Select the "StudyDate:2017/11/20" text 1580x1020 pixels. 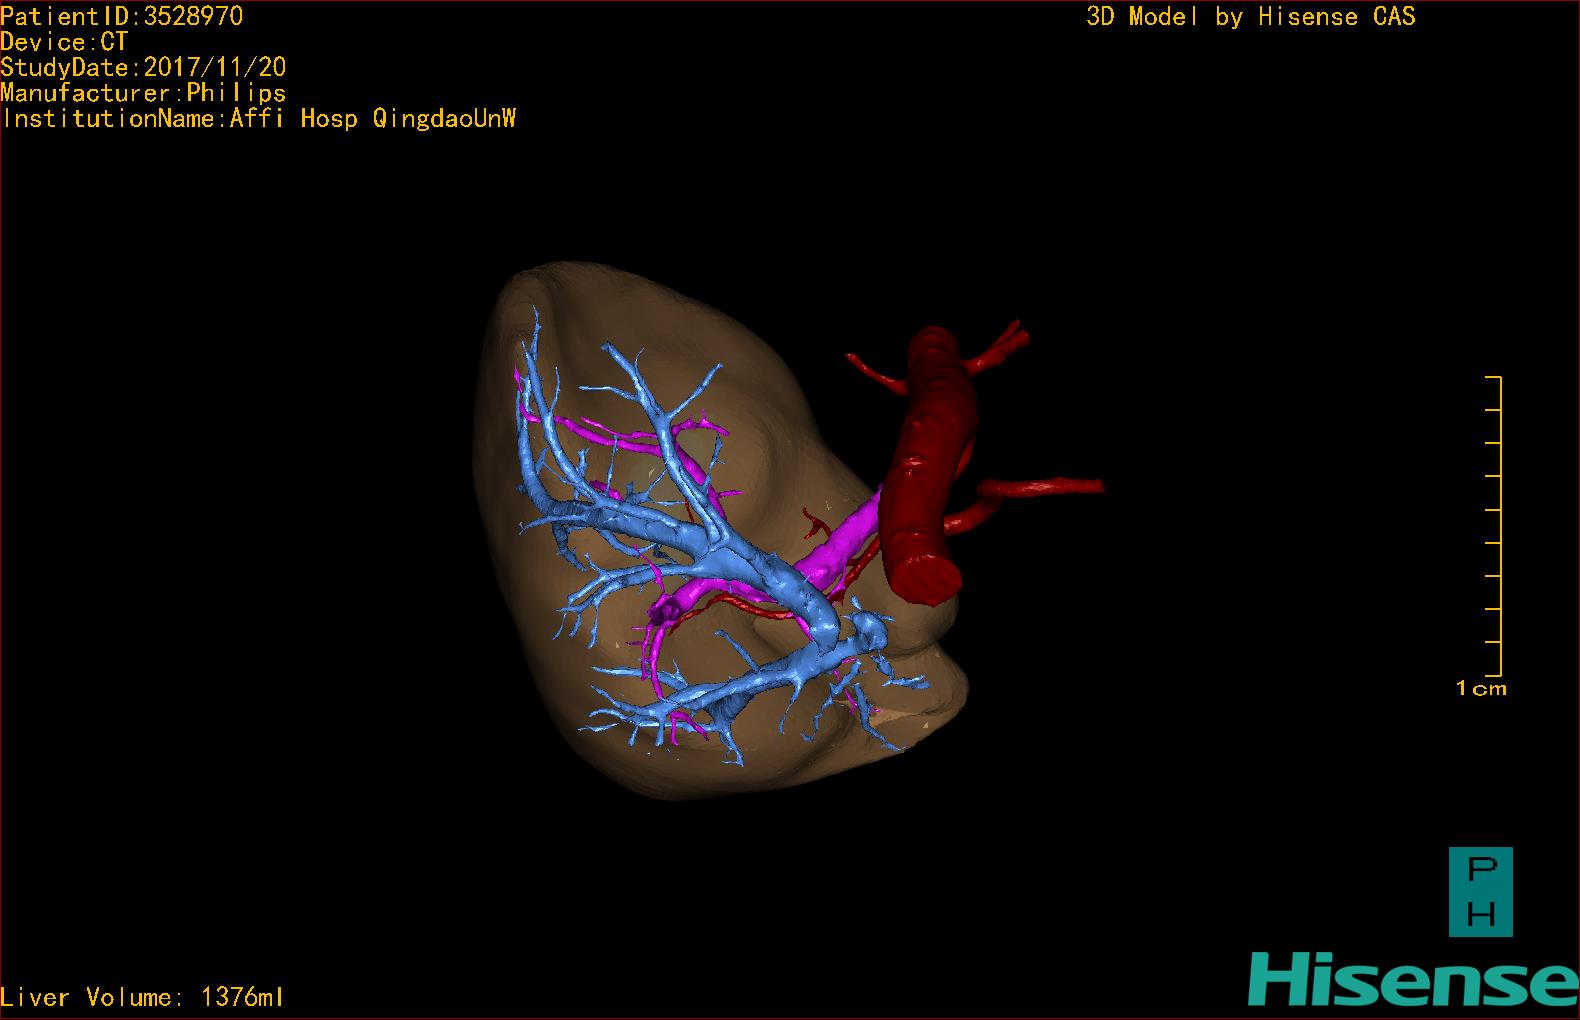pyautogui.click(x=143, y=67)
